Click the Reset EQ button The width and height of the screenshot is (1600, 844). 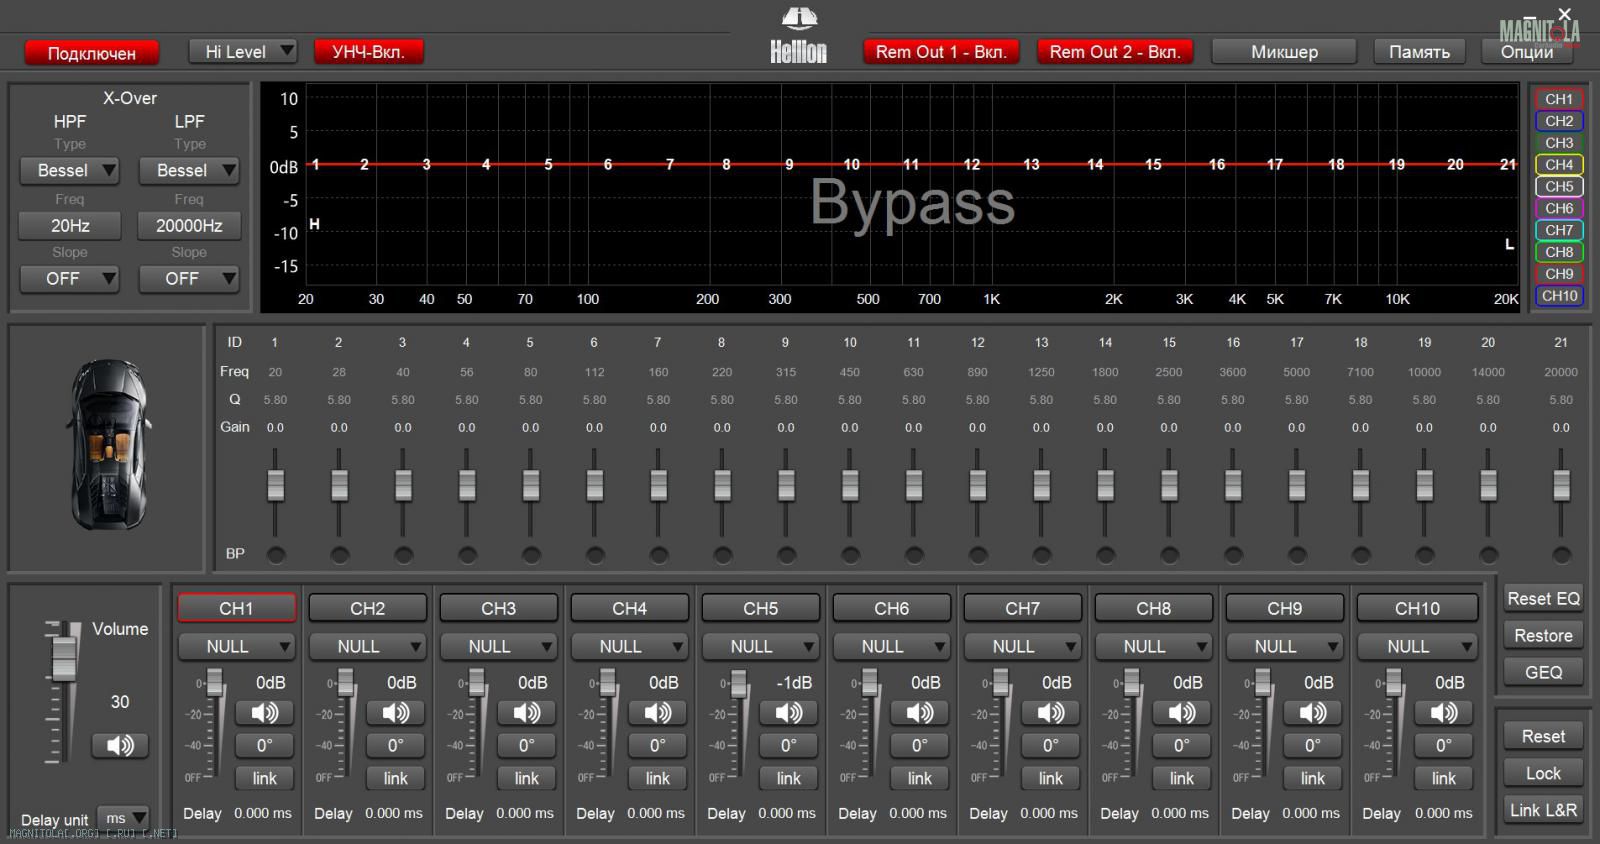point(1543,599)
